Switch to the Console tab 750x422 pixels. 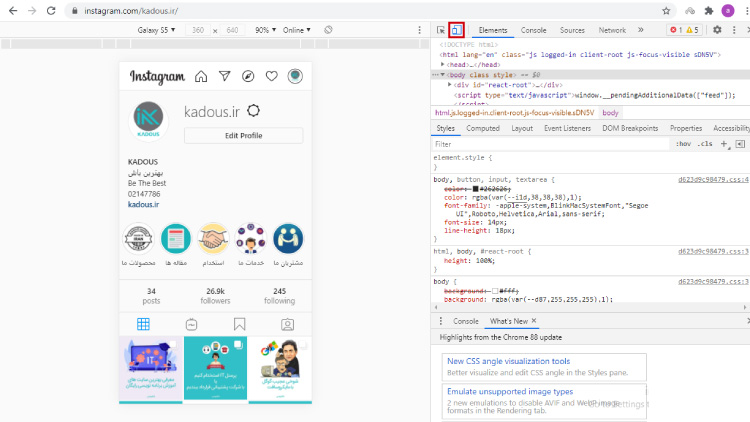coord(534,30)
